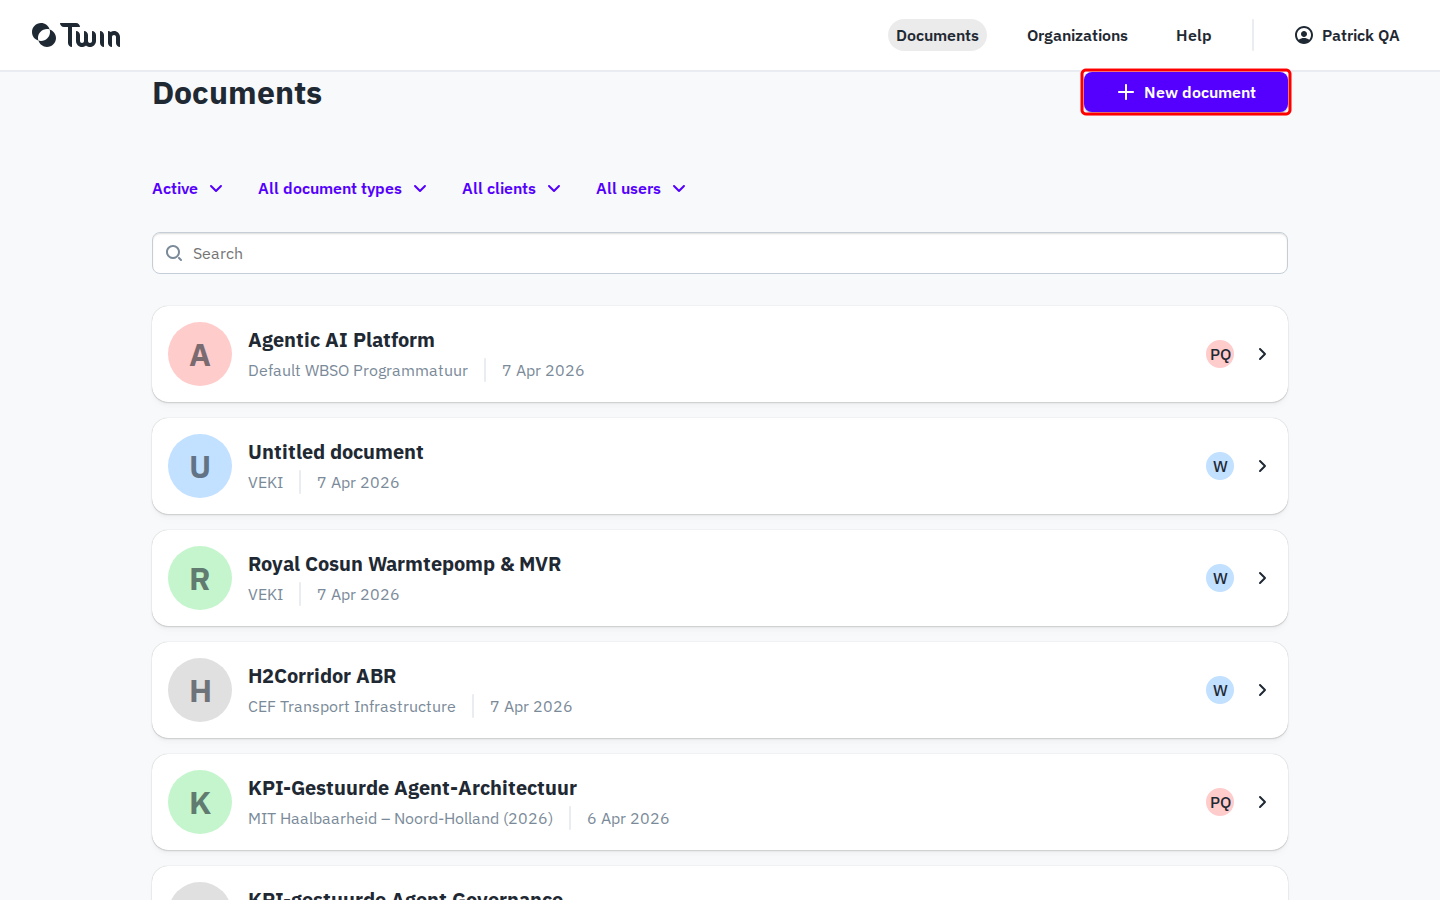Click the user profile icon beside Patrick QA
The width and height of the screenshot is (1440, 900).
[1304, 35]
